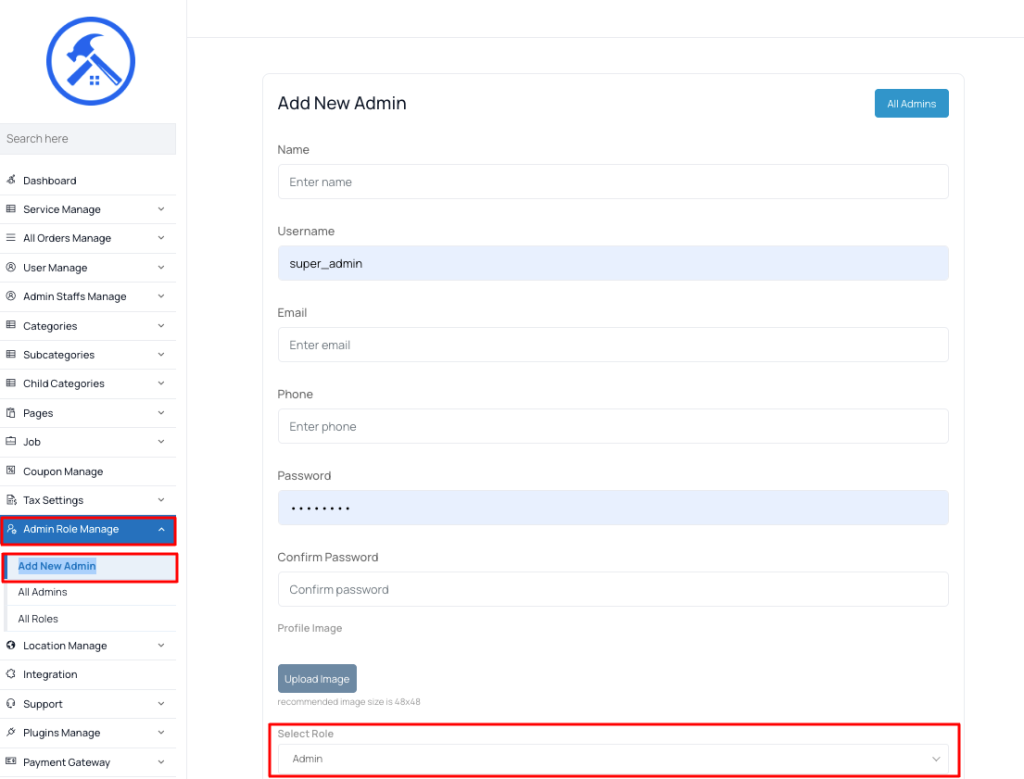Focus the Confirm Password field

click(x=613, y=589)
